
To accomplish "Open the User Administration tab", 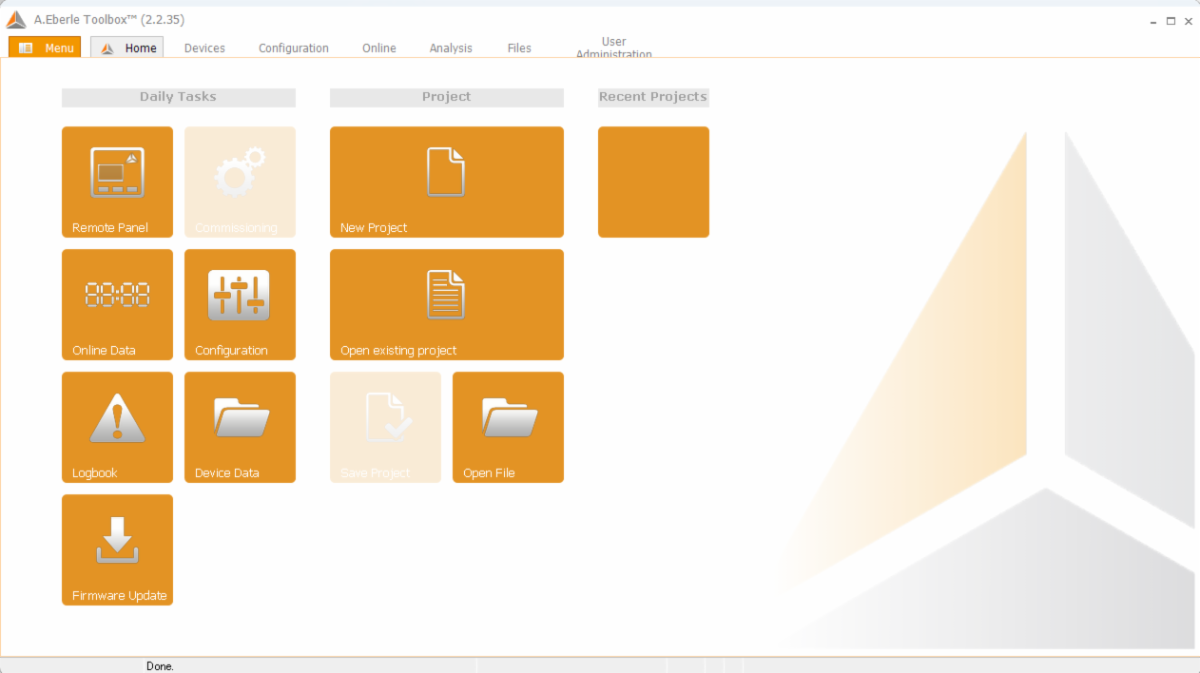I will pos(613,48).
